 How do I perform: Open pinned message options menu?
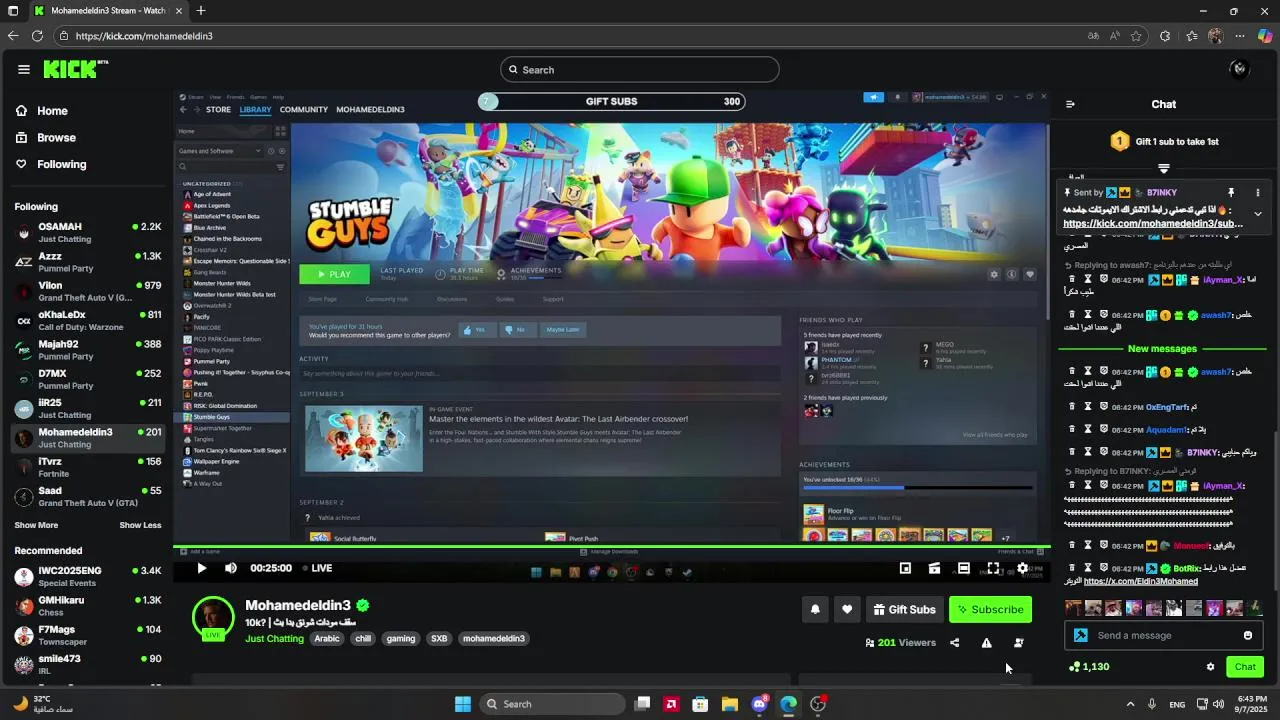tap(1258, 192)
